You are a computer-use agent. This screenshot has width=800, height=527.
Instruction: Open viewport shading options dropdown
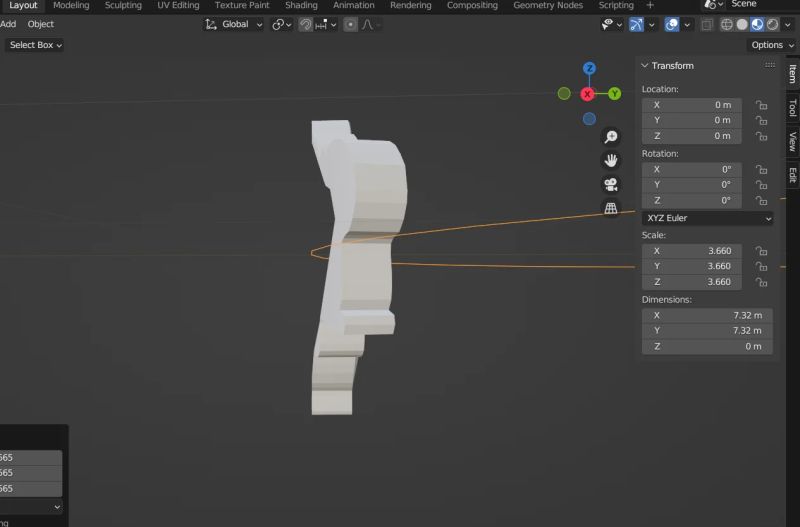pyautogui.click(x=788, y=24)
